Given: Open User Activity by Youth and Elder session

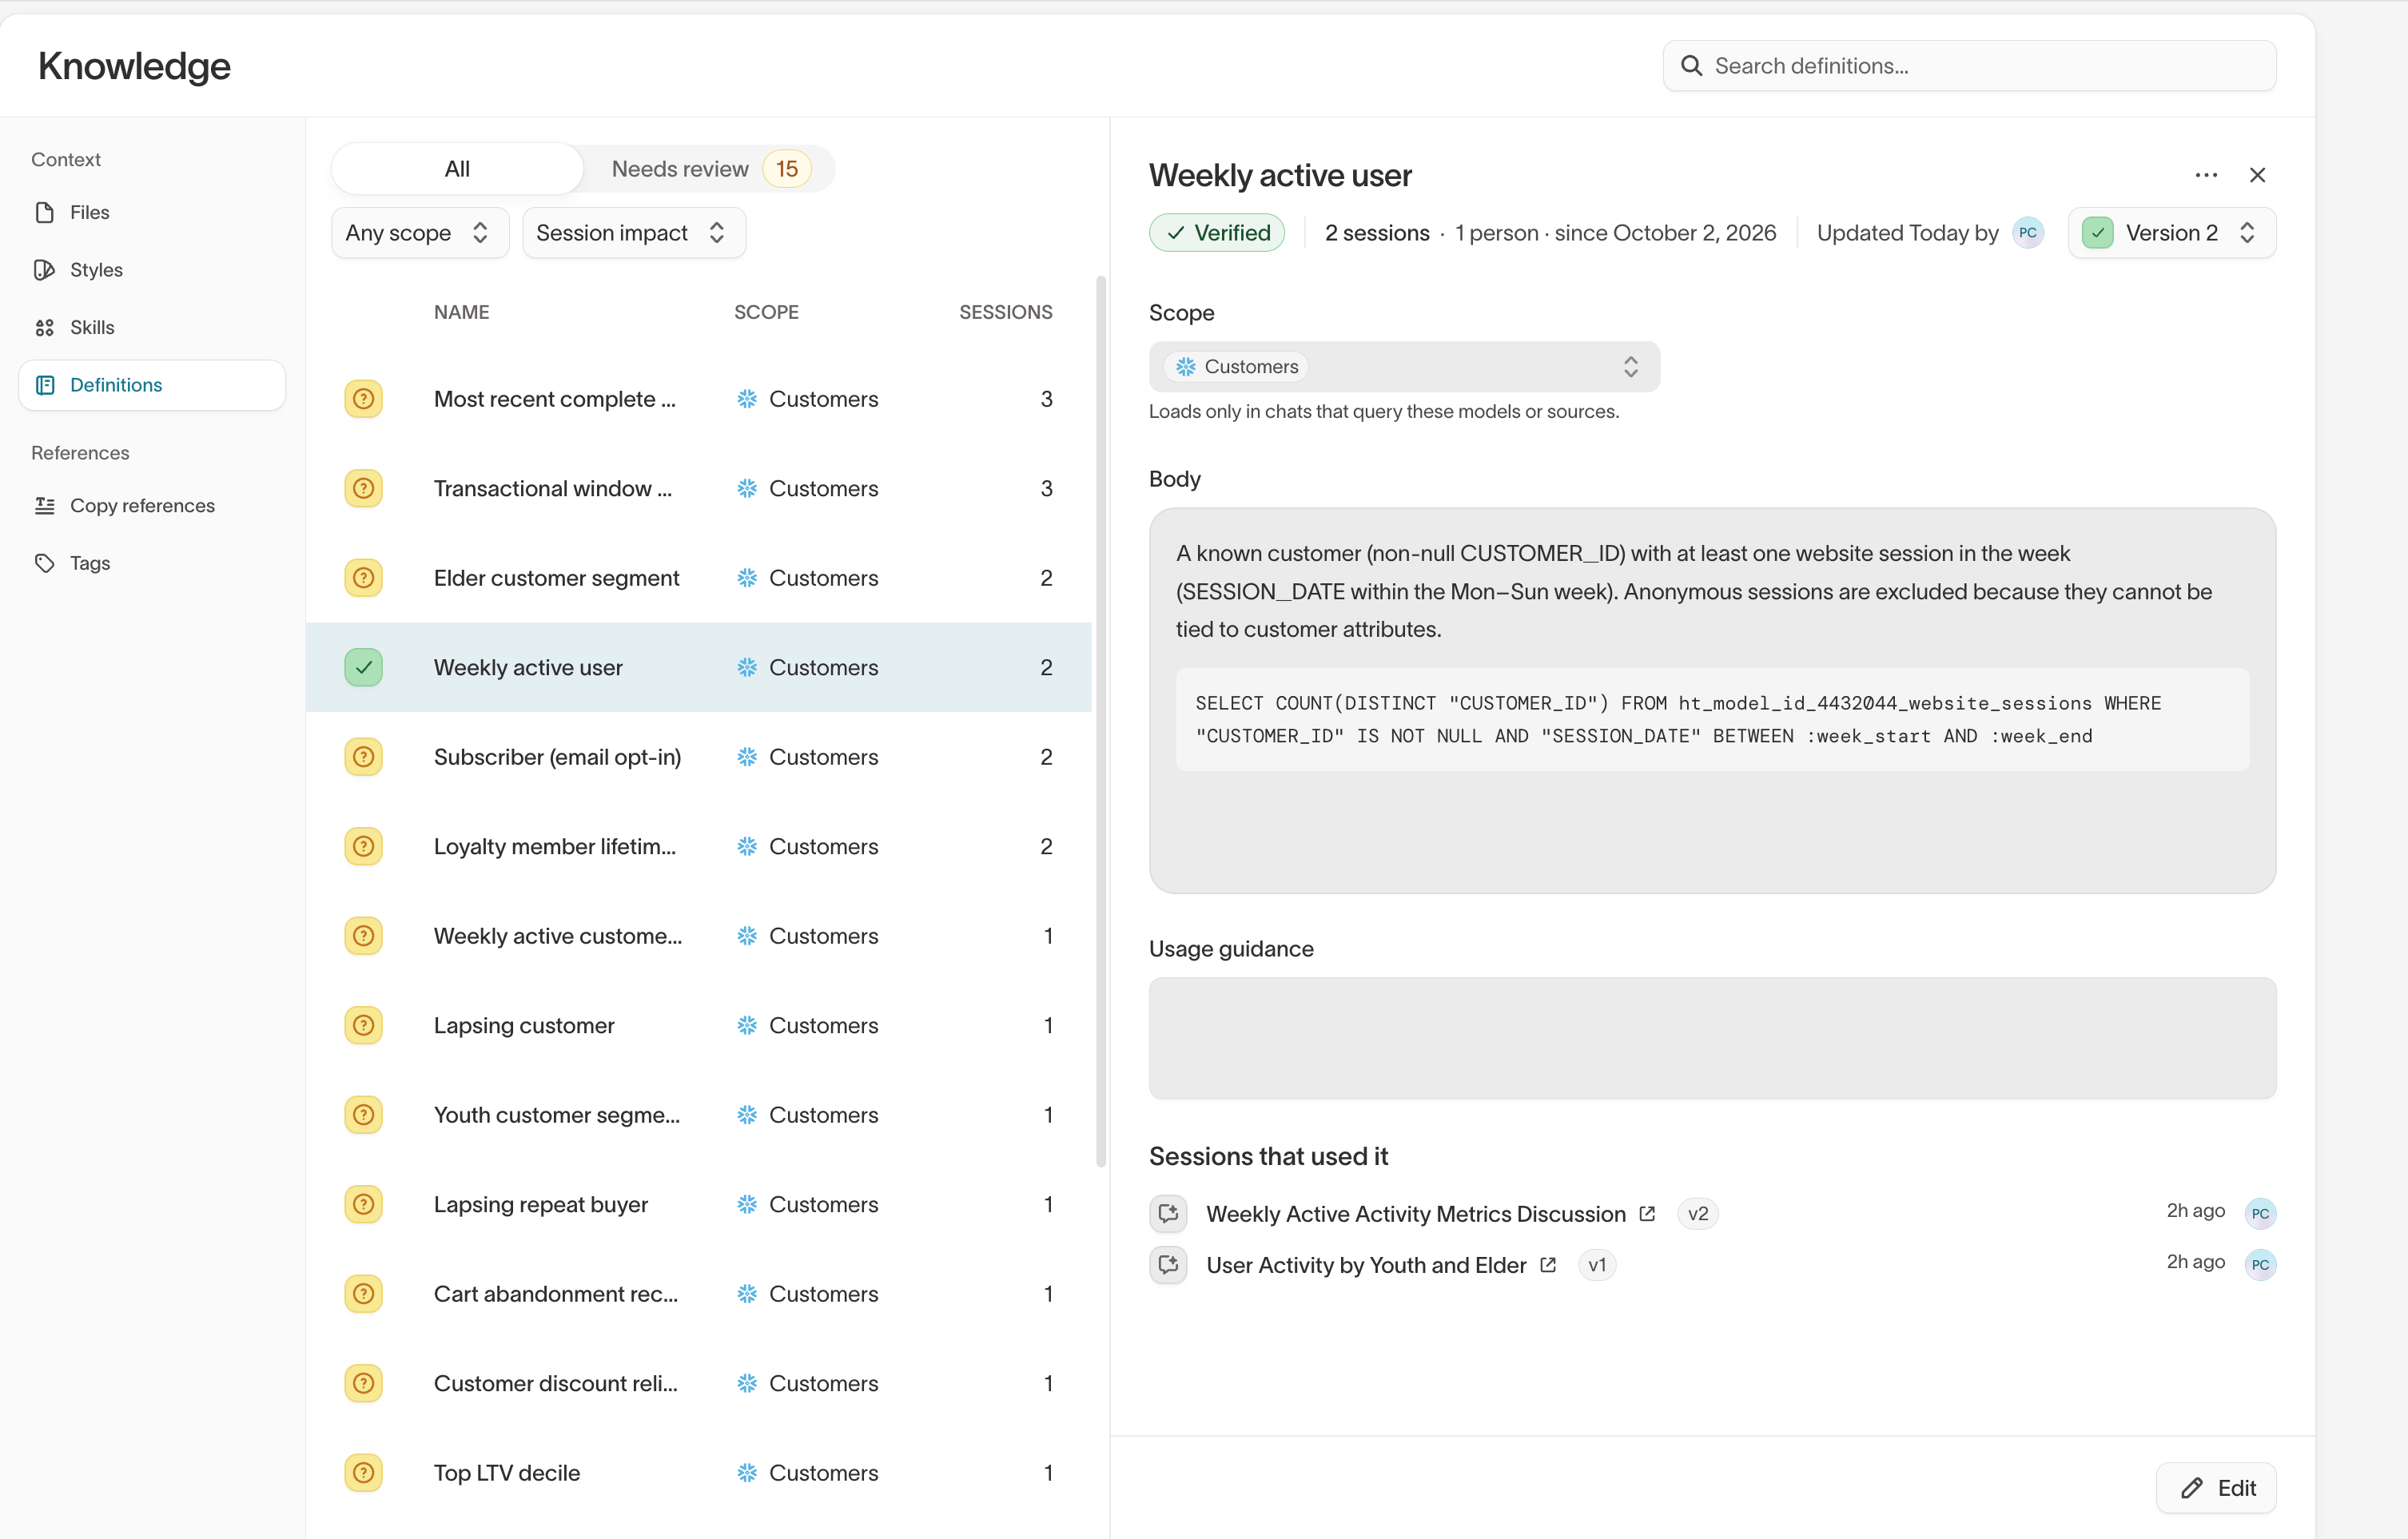Looking at the screenshot, I should pyautogui.click(x=1366, y=1266).
